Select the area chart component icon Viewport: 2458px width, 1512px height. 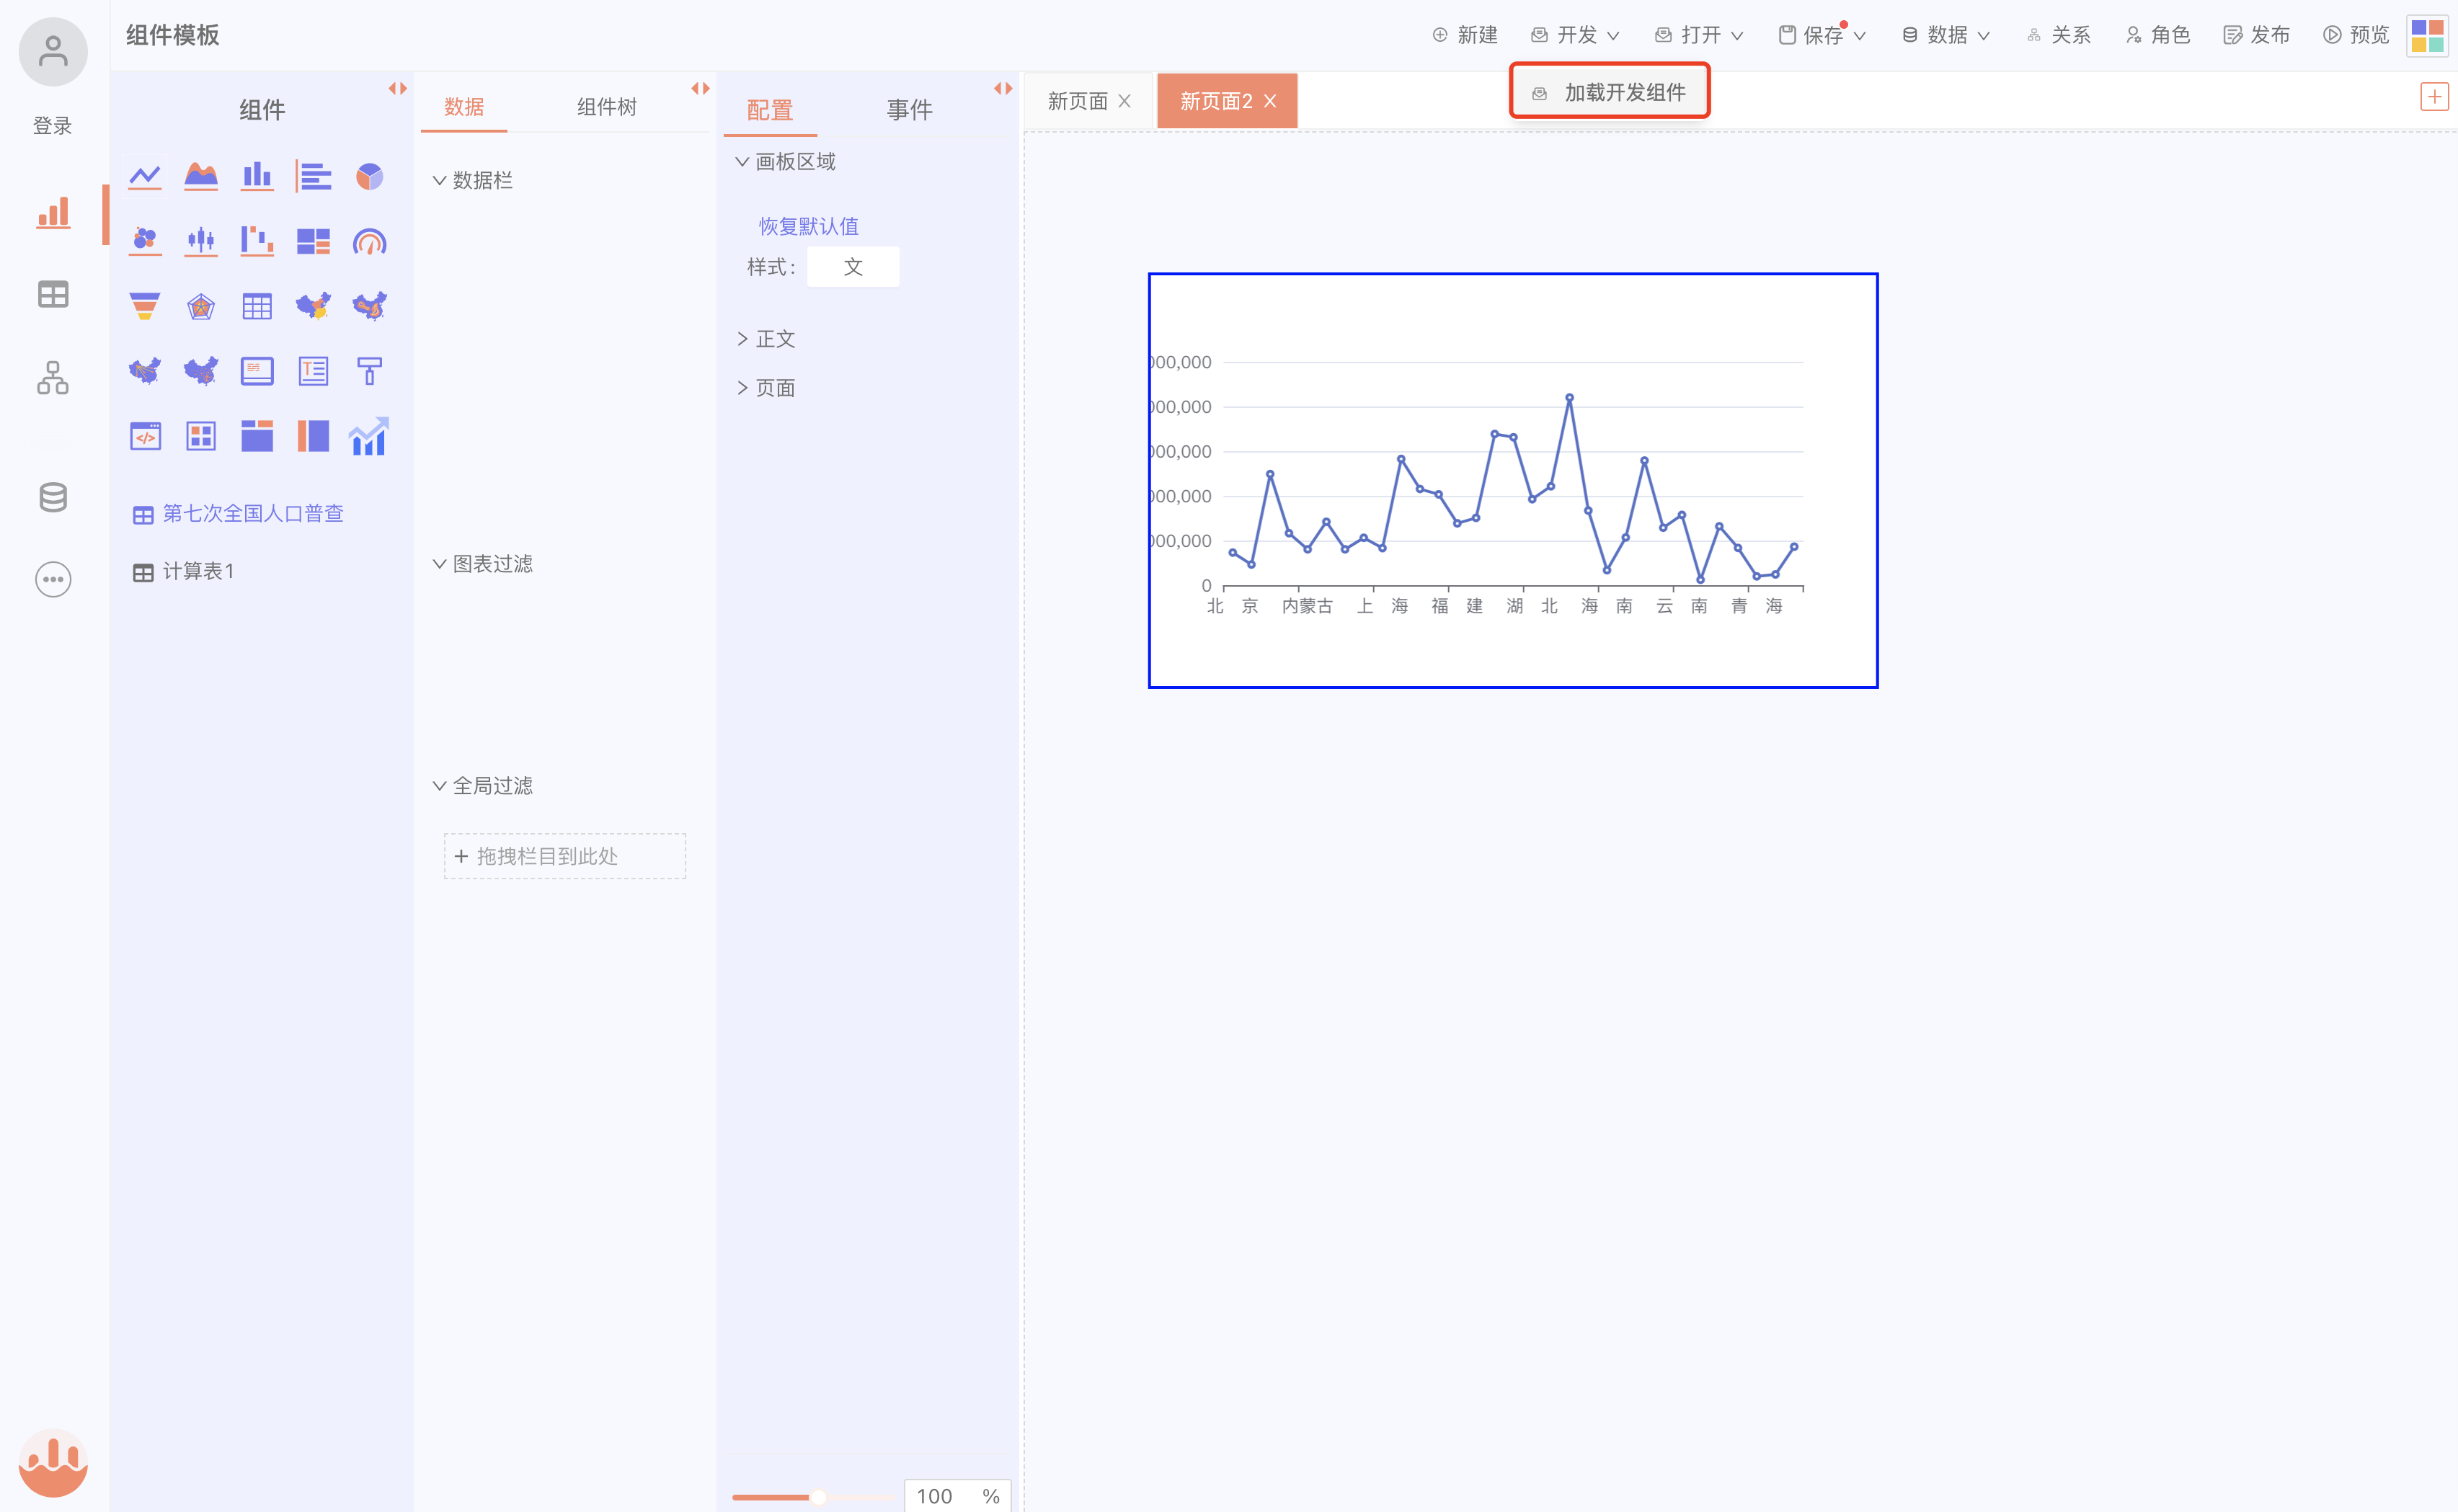(x=201, y=177)
